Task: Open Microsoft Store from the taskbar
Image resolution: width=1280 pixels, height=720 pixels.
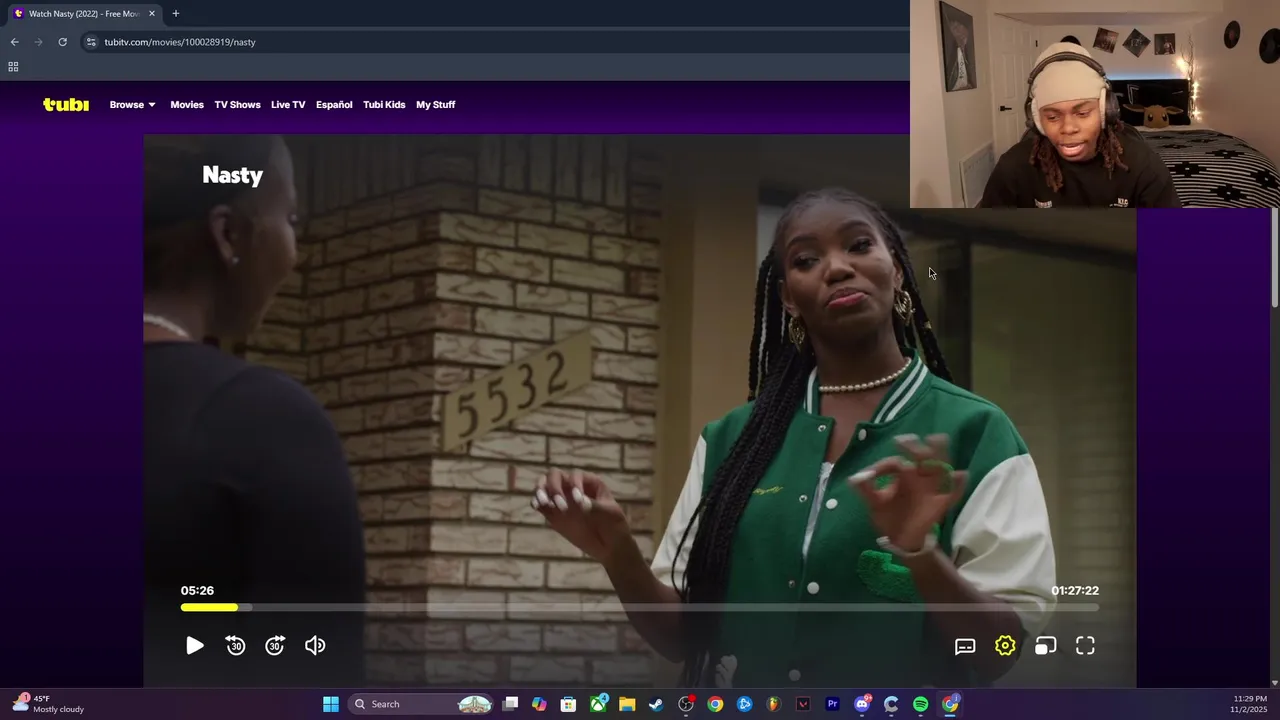Action: [x=568, y=704]
